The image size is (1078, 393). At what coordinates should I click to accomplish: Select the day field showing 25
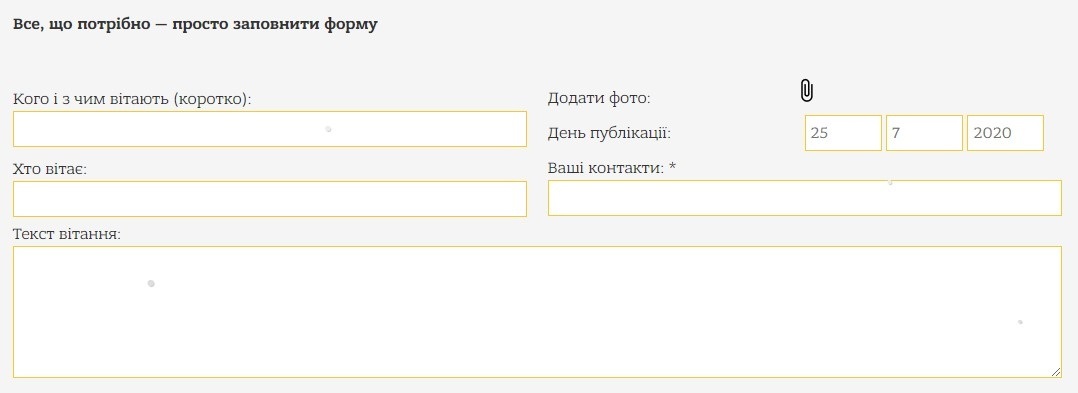[x=843, y=133]
